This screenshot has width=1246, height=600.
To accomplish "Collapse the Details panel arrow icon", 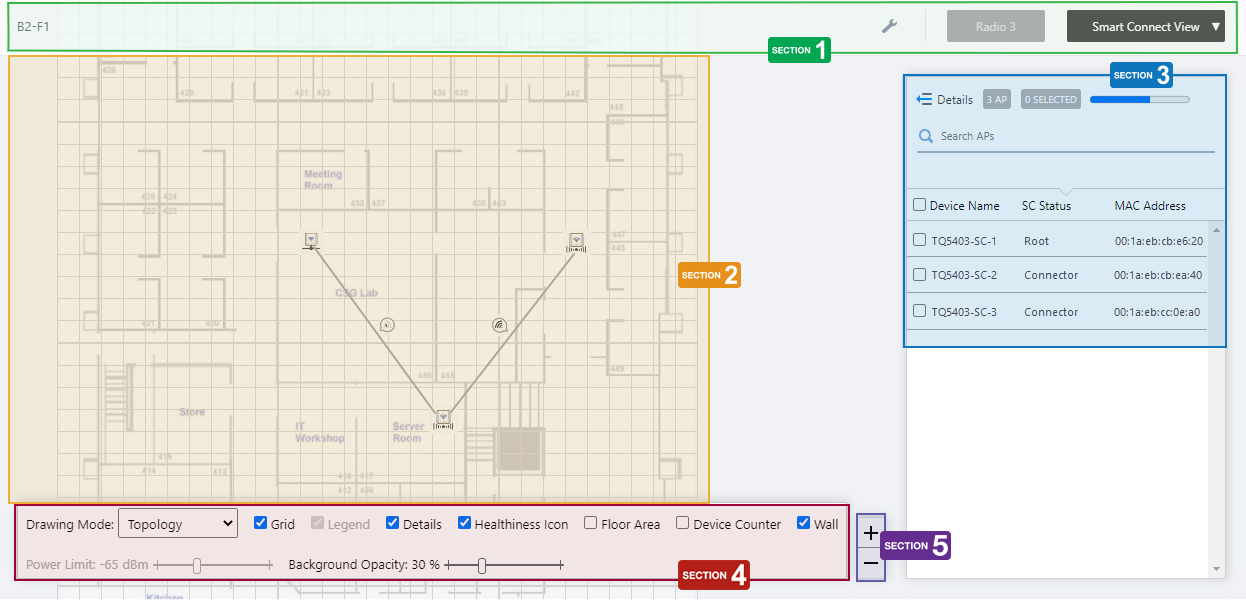I will (924, 100).
